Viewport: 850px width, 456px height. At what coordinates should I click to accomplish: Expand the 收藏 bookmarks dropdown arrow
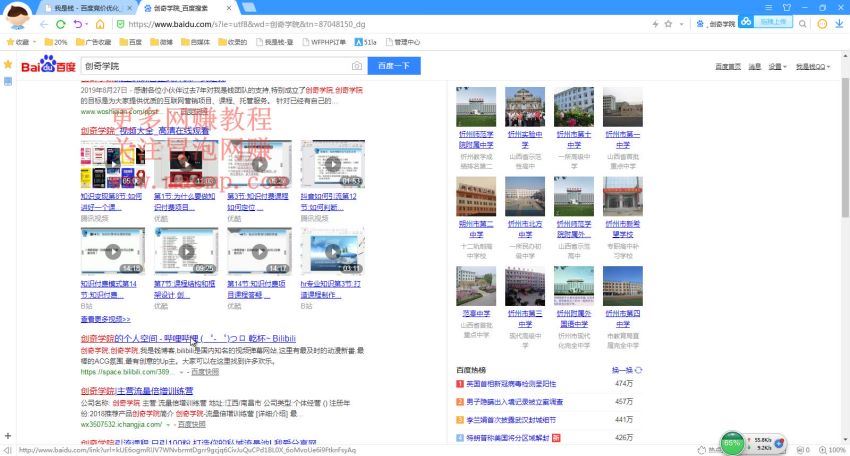(x=34, y=42)
